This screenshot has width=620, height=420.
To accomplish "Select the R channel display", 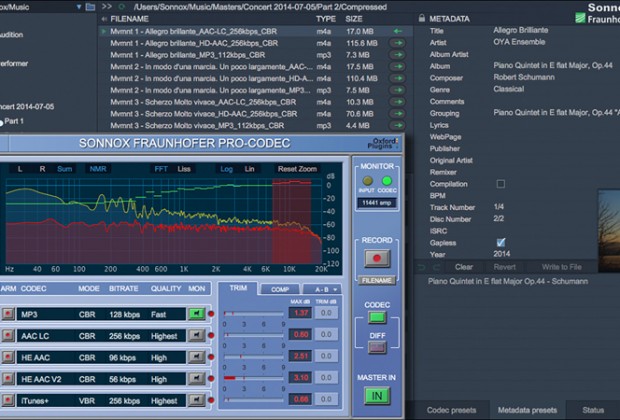I will point(42,169).
